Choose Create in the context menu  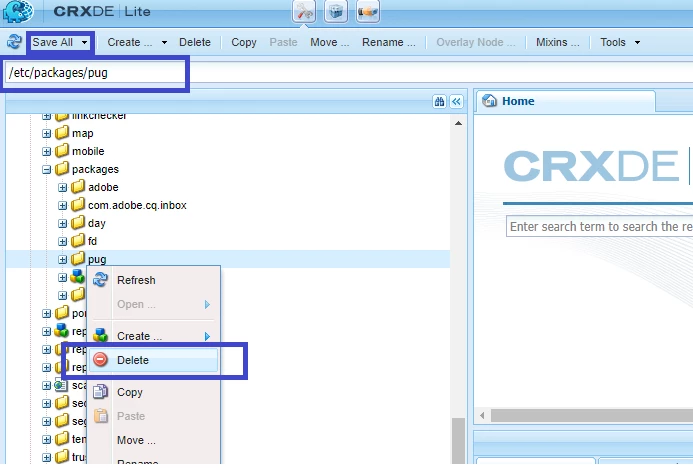click(153, 336)
